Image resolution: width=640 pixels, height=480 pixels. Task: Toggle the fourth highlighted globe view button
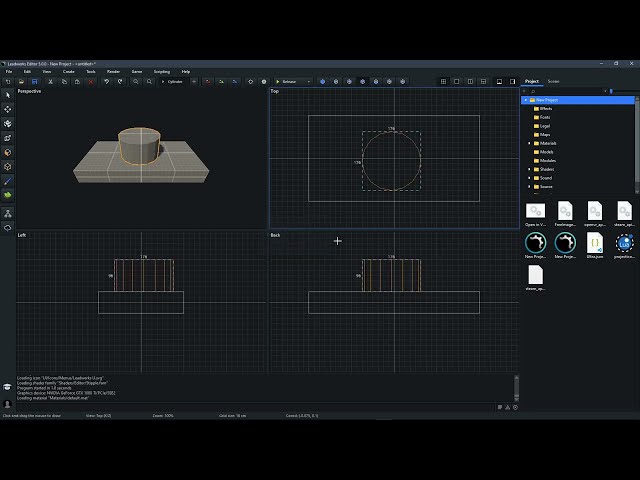pos(362,82)
